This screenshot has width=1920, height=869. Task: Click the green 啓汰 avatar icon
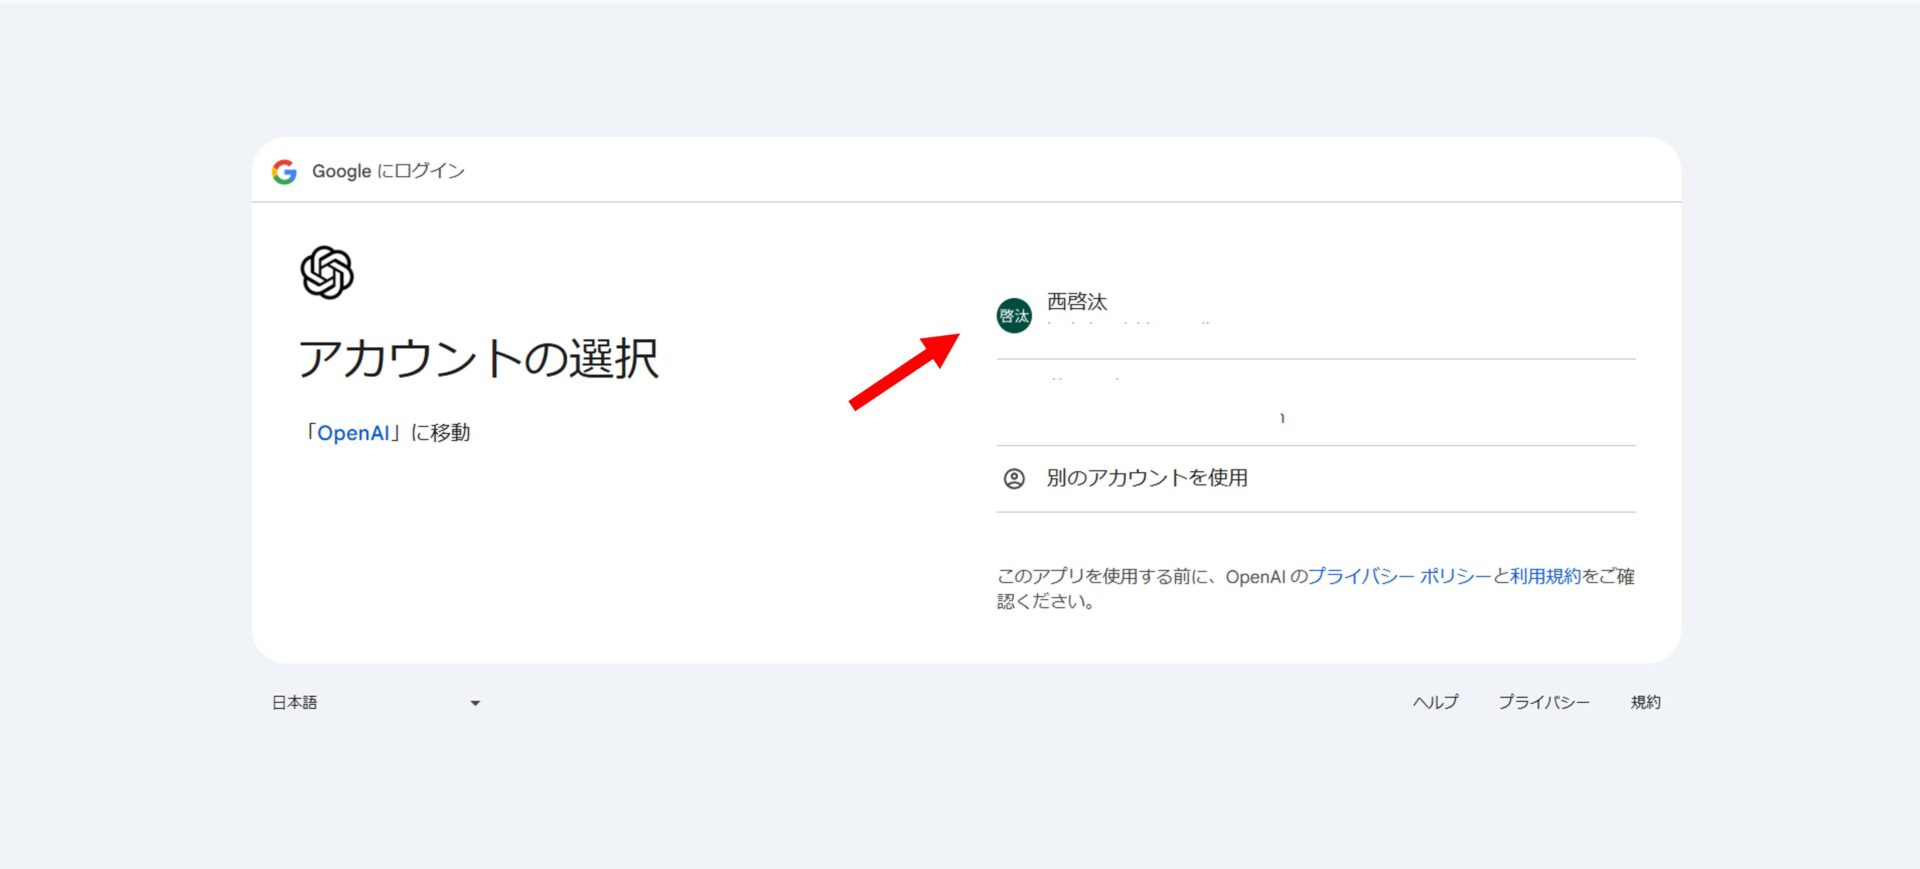(1014, 316)
